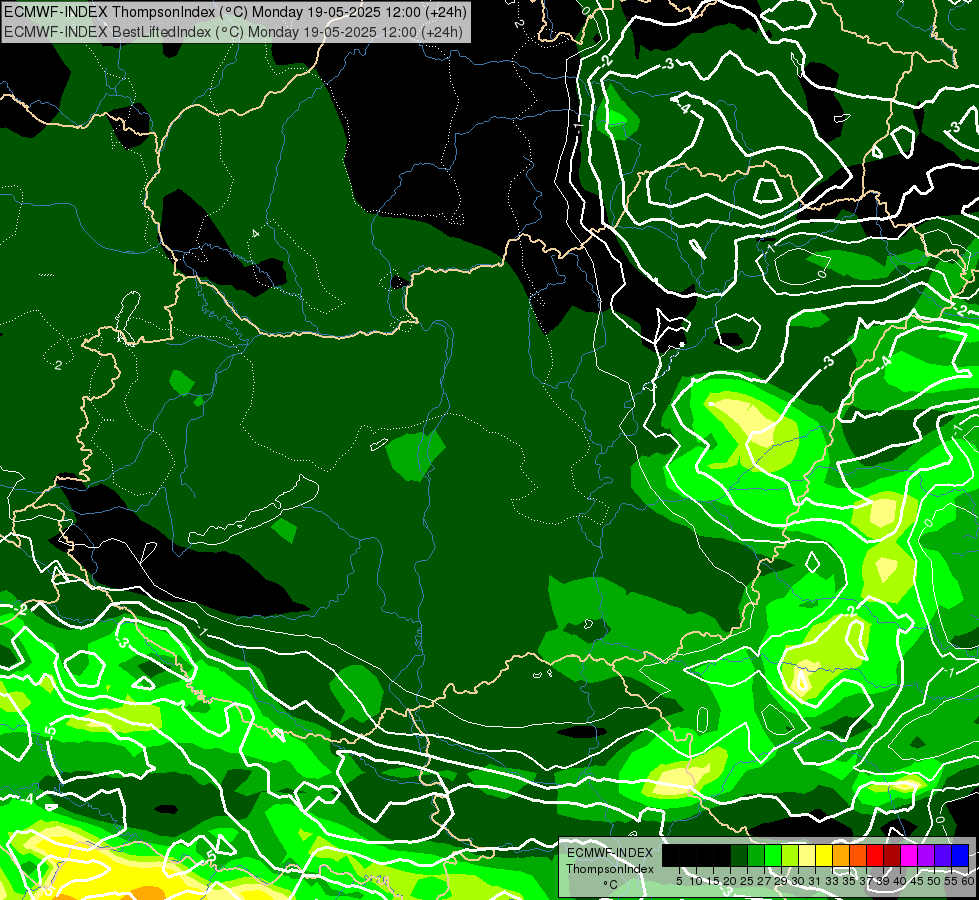This screenshot has height=900, width=979.
Task: Click the 'ThompsonIndex' label inside the legend box
Action: [610, 869]
